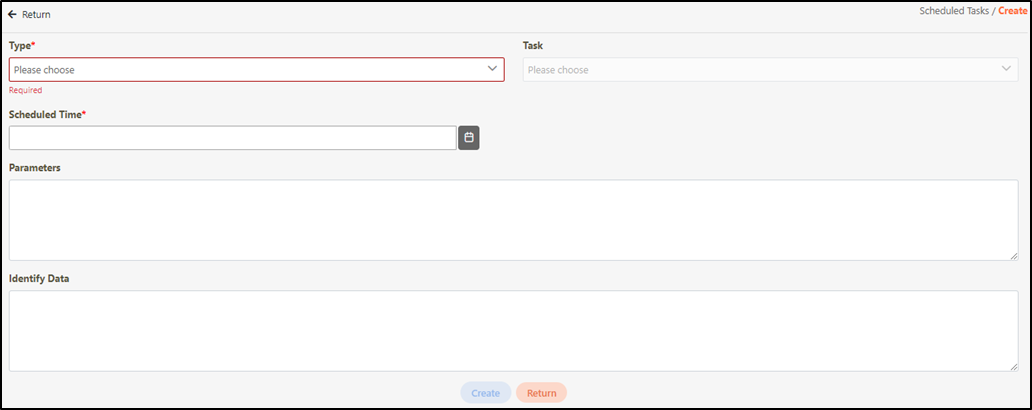Click inside the Parameters text area
This screenshot has height=410, width=1032.
(513, 220)
